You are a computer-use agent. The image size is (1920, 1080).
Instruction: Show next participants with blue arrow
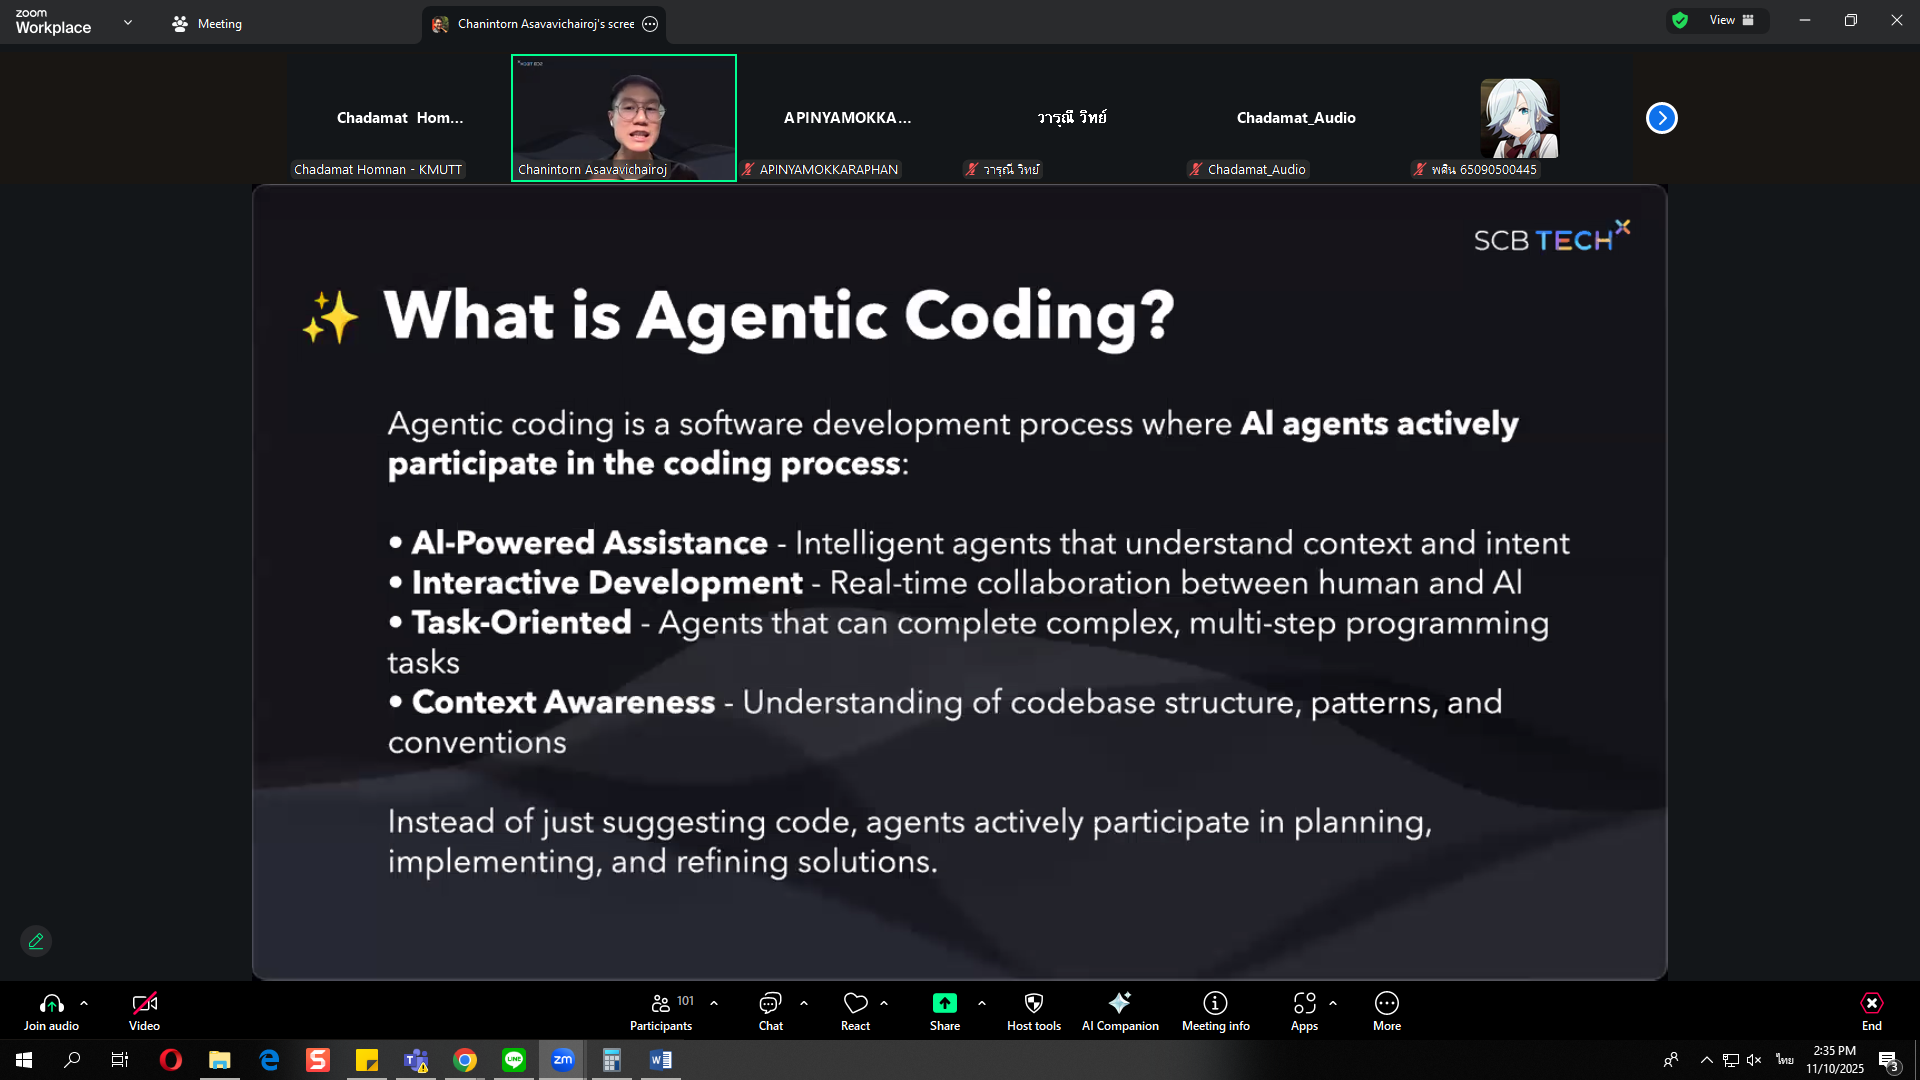click(x=1661, y=118)
